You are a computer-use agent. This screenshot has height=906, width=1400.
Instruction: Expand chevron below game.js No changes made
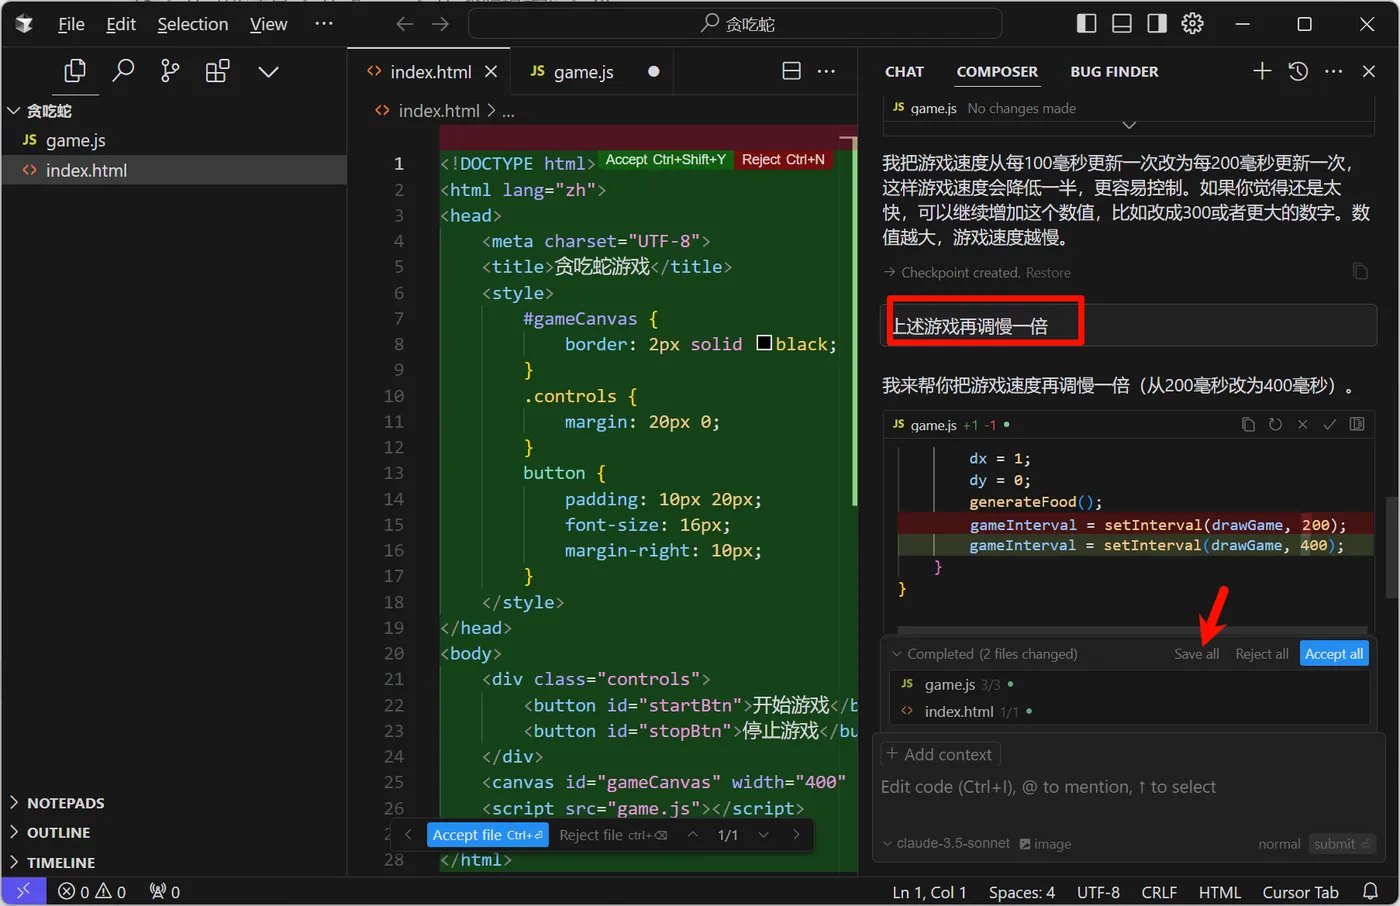(1129, 125)
